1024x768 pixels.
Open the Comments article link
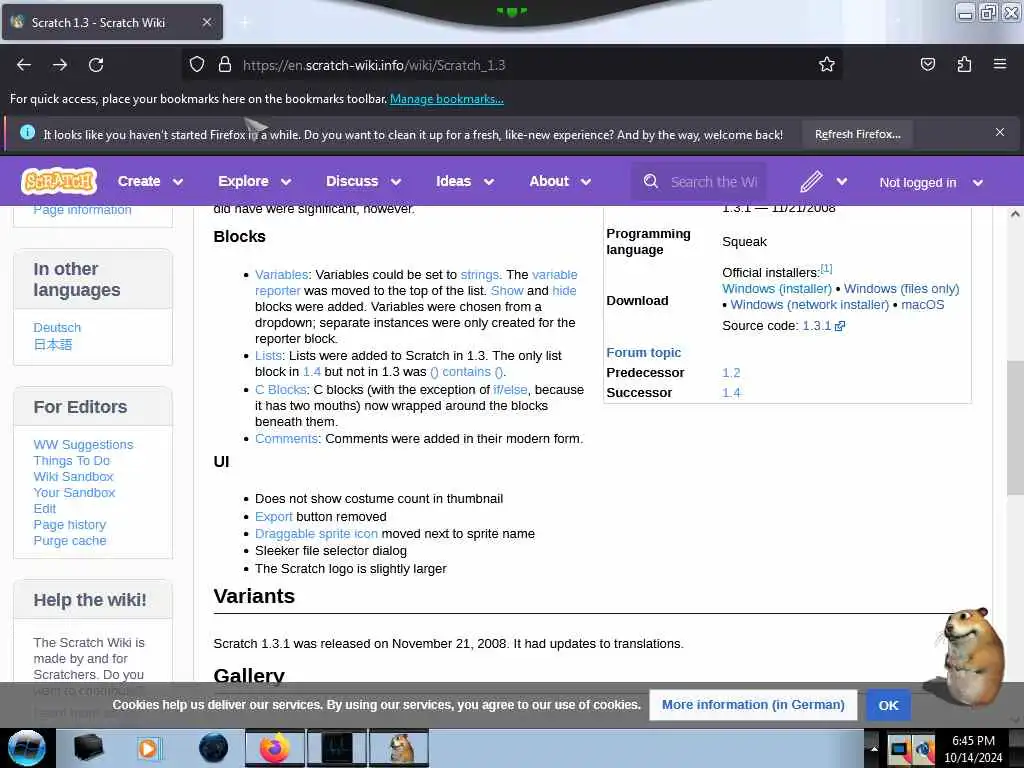pyautogui.click(x=286, y=438)
